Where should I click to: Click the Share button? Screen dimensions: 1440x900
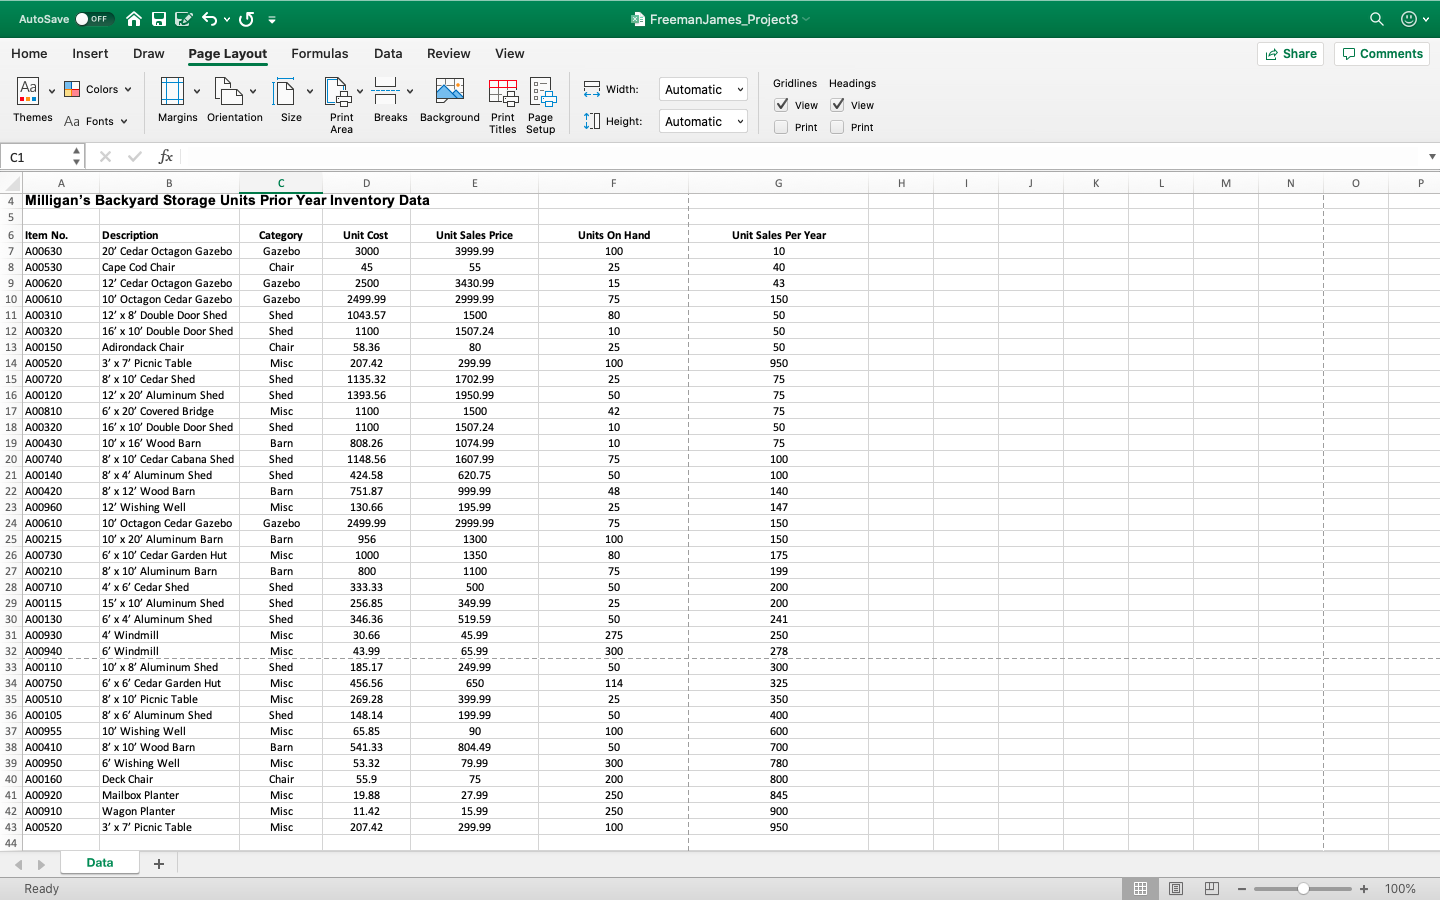(1290, 54)
